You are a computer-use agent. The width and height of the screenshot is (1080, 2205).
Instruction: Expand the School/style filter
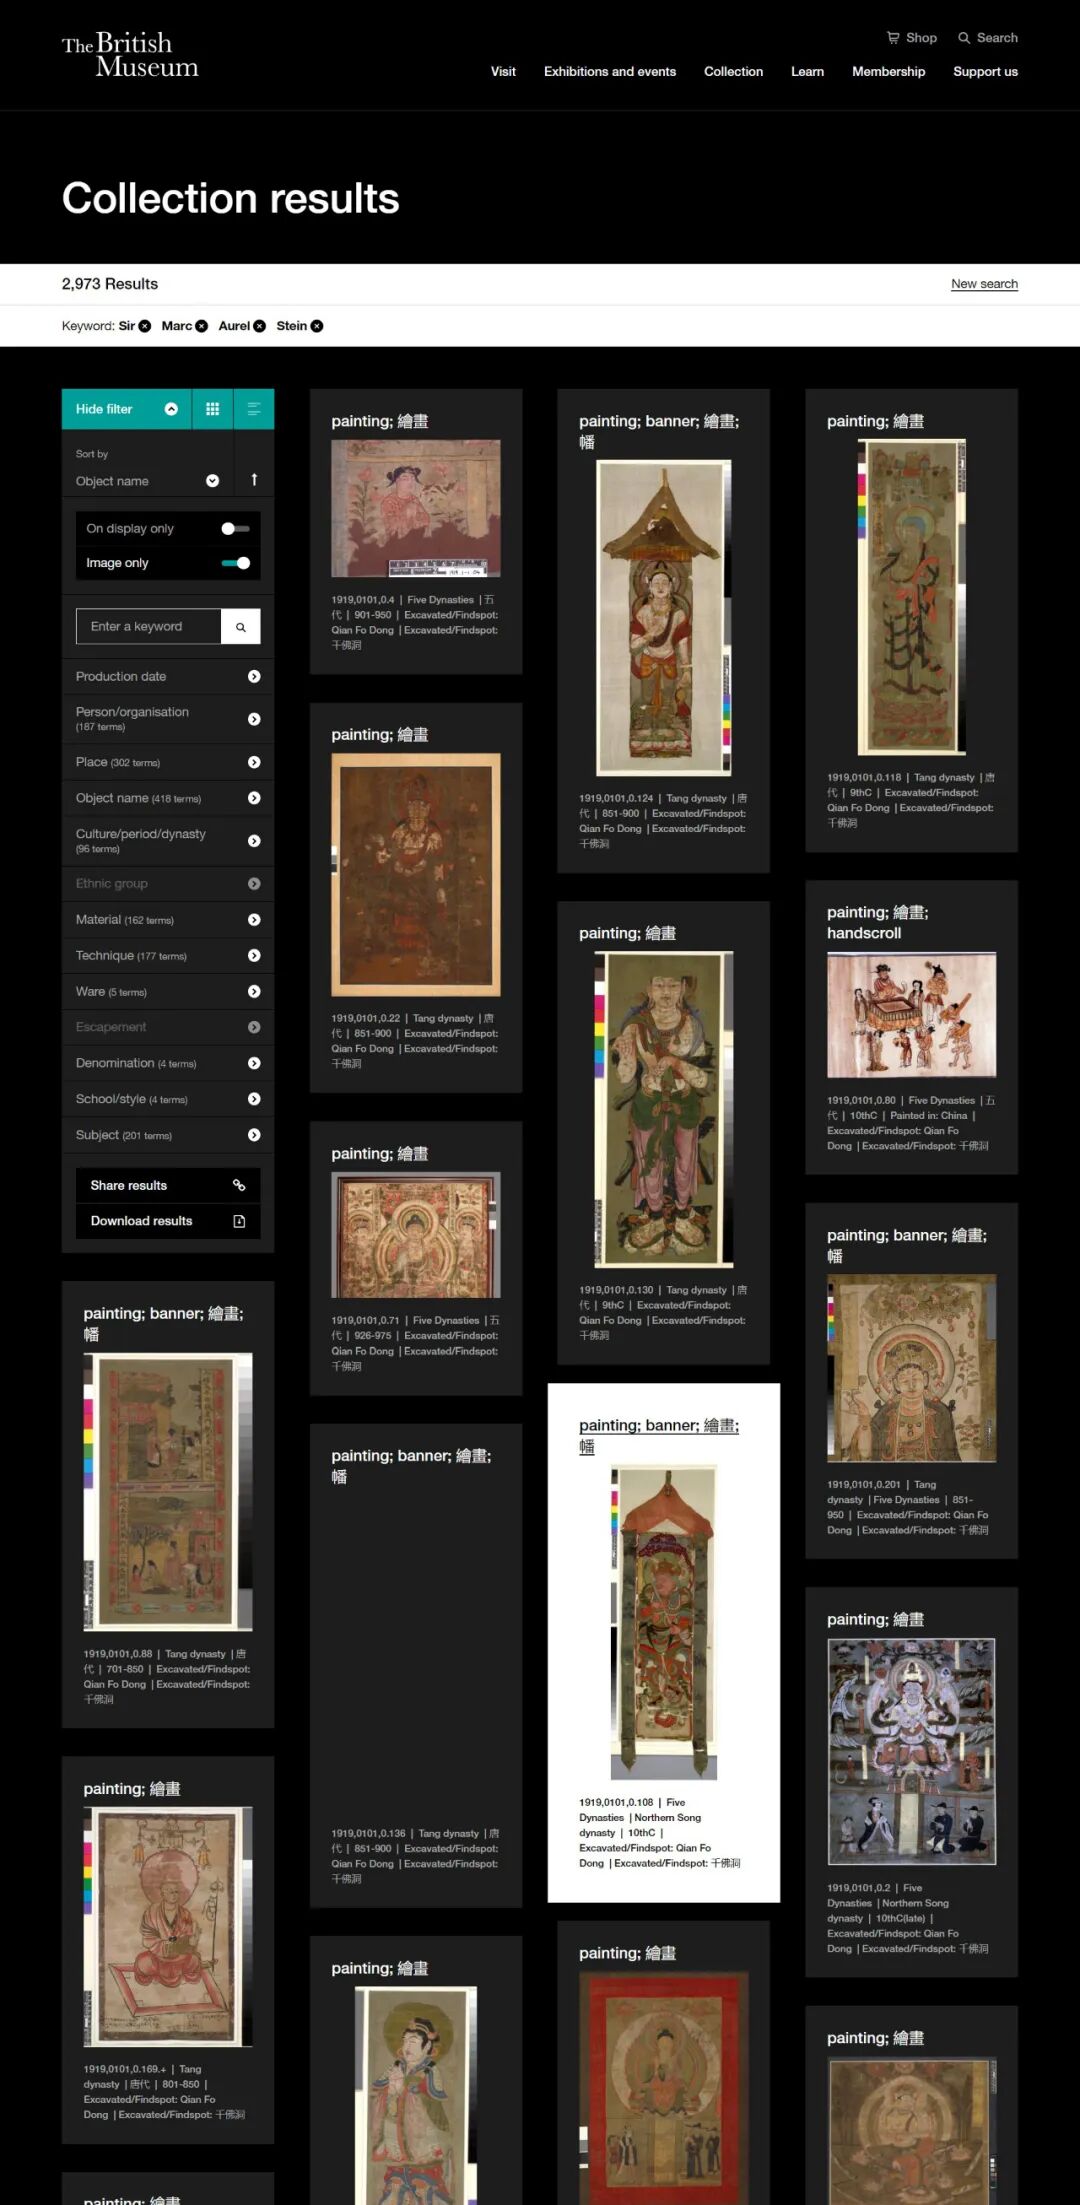coord(168,1099)
